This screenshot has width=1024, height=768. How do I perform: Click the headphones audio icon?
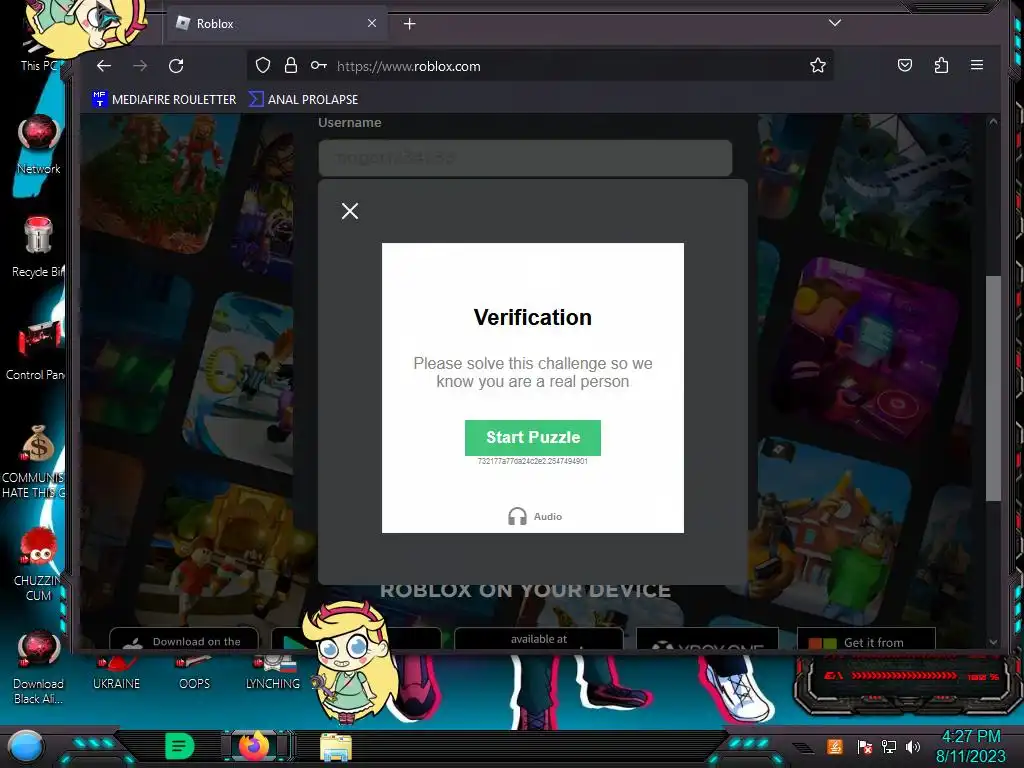(517, 517)
